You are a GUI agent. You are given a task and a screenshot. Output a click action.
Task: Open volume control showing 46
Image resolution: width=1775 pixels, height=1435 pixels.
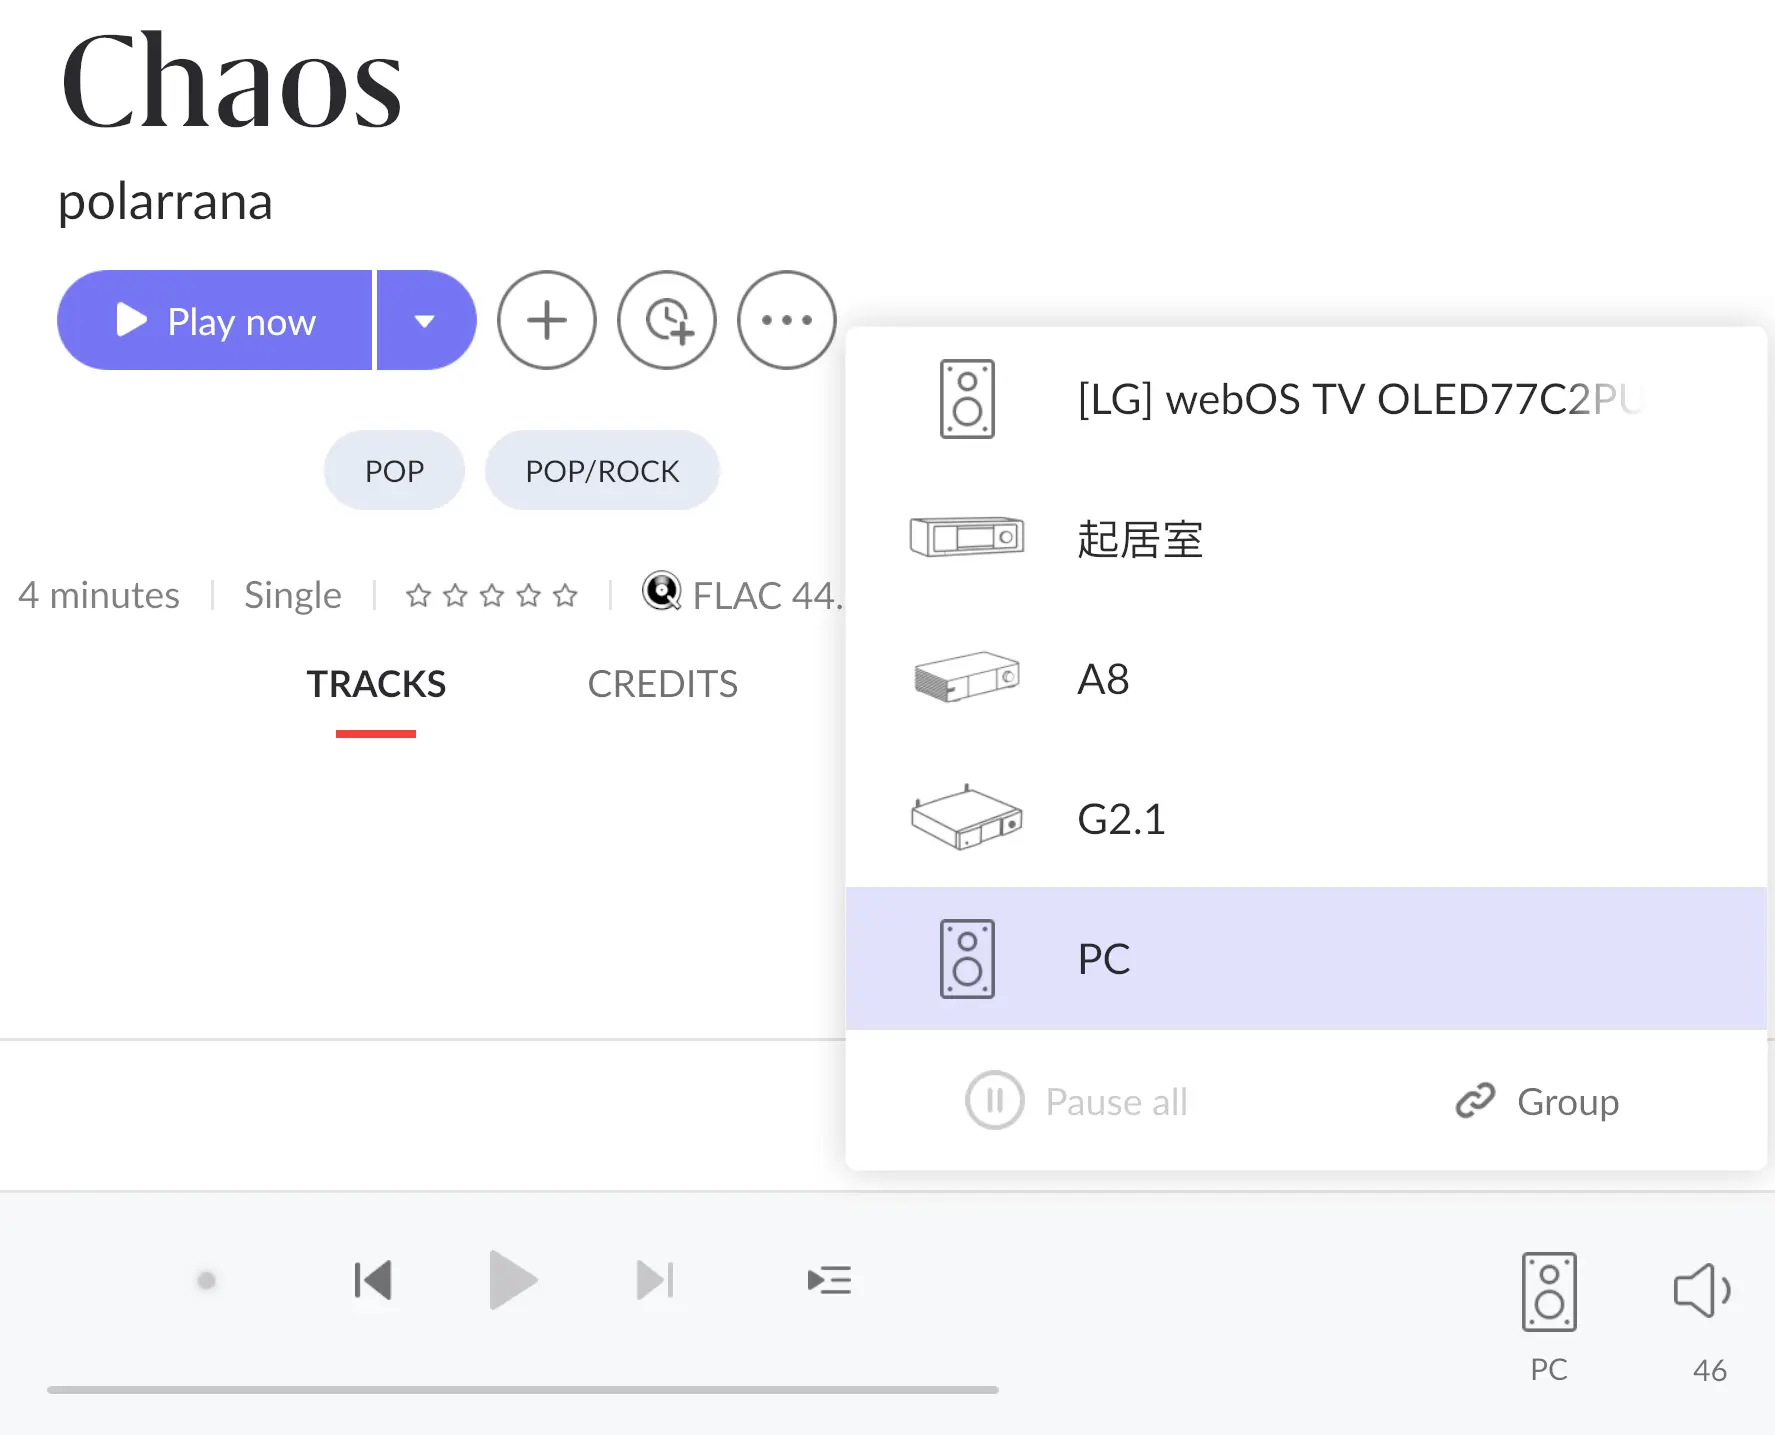pos(1702,1292)
